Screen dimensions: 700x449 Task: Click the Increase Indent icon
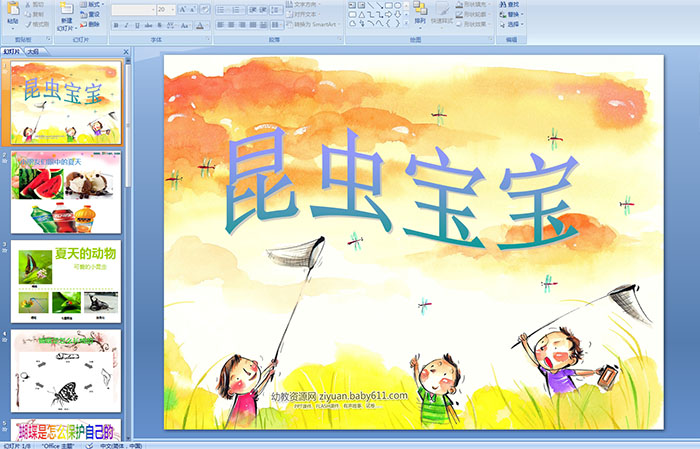tap(263, 10)
